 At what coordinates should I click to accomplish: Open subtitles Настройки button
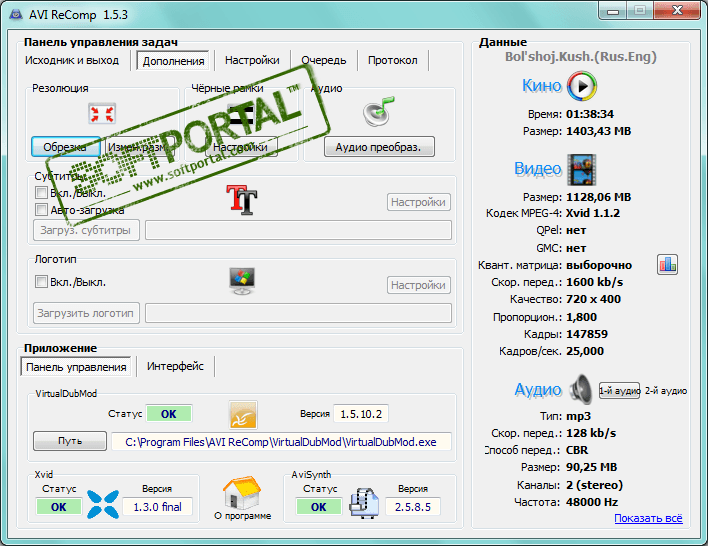click(419, 202)
